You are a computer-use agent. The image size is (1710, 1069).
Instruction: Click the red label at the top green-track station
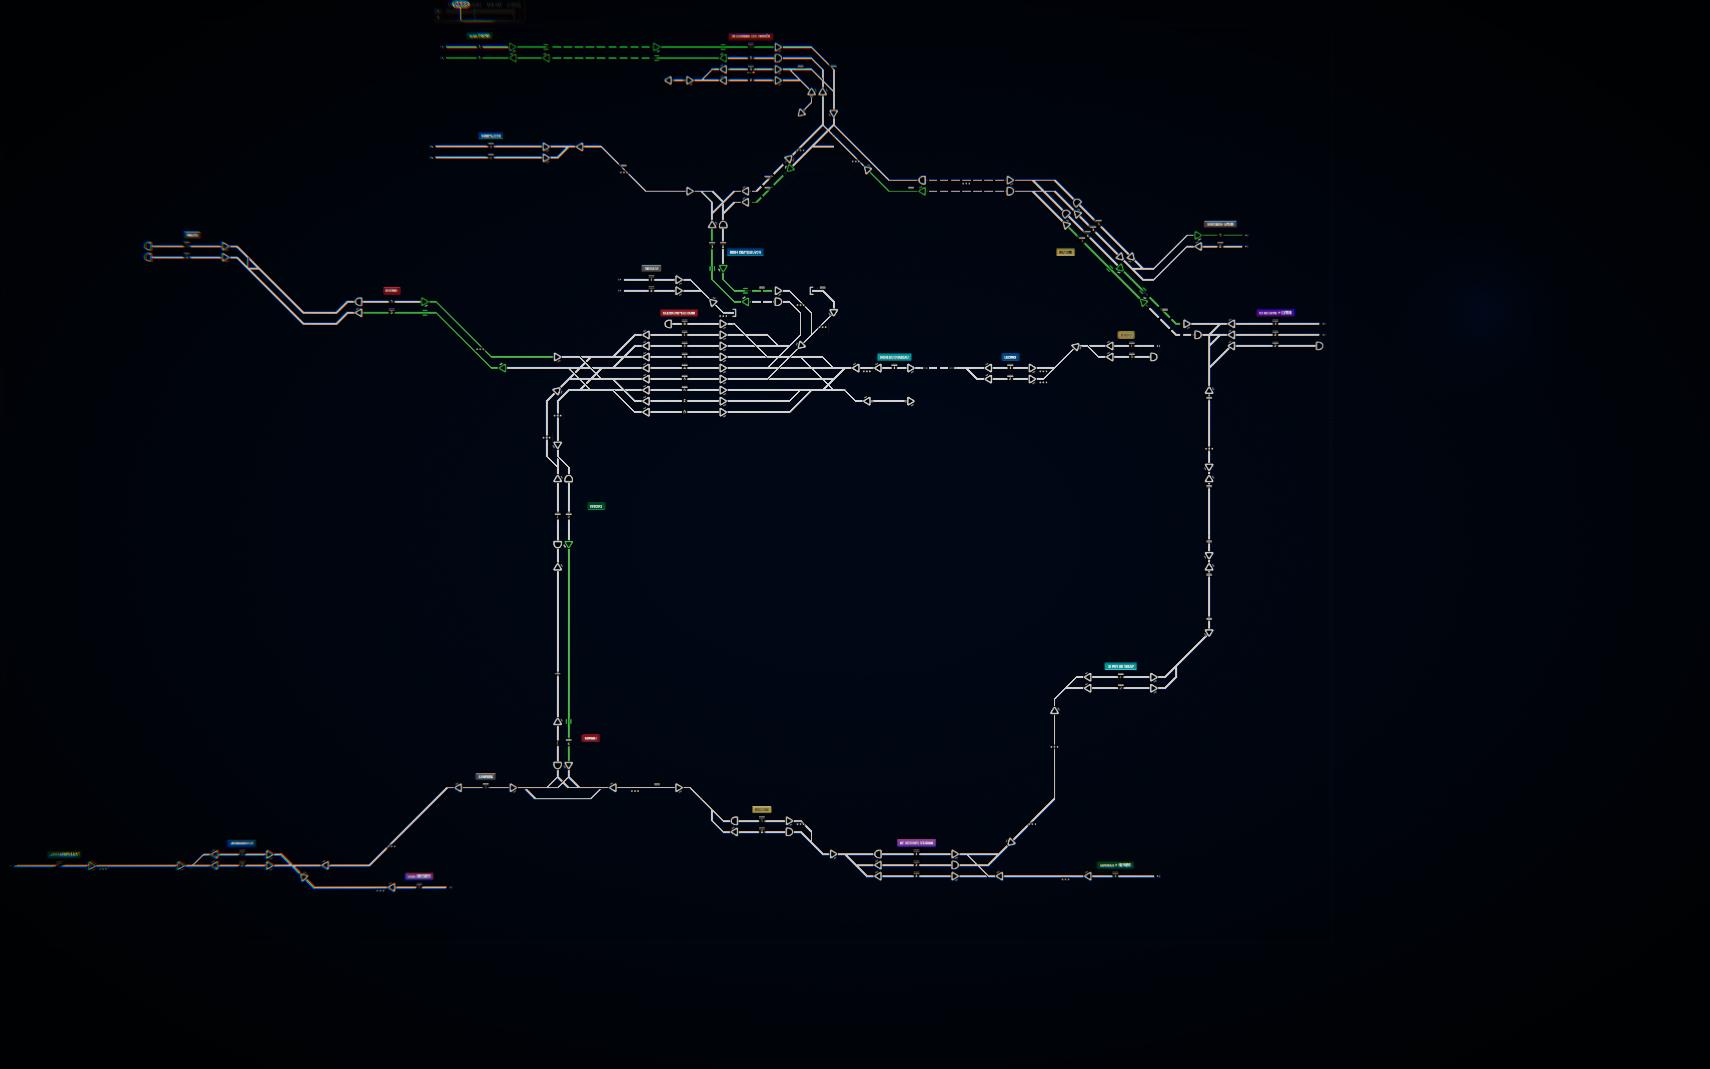(751, 36)
